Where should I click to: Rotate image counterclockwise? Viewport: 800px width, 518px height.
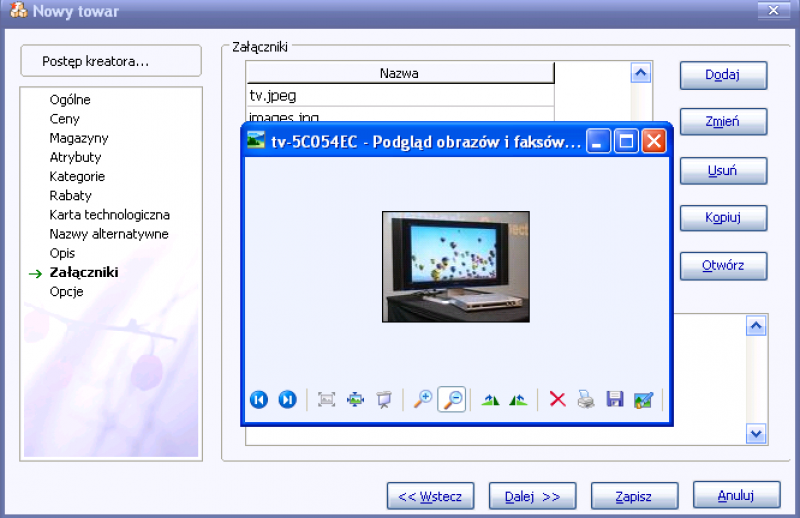point(518,400)
